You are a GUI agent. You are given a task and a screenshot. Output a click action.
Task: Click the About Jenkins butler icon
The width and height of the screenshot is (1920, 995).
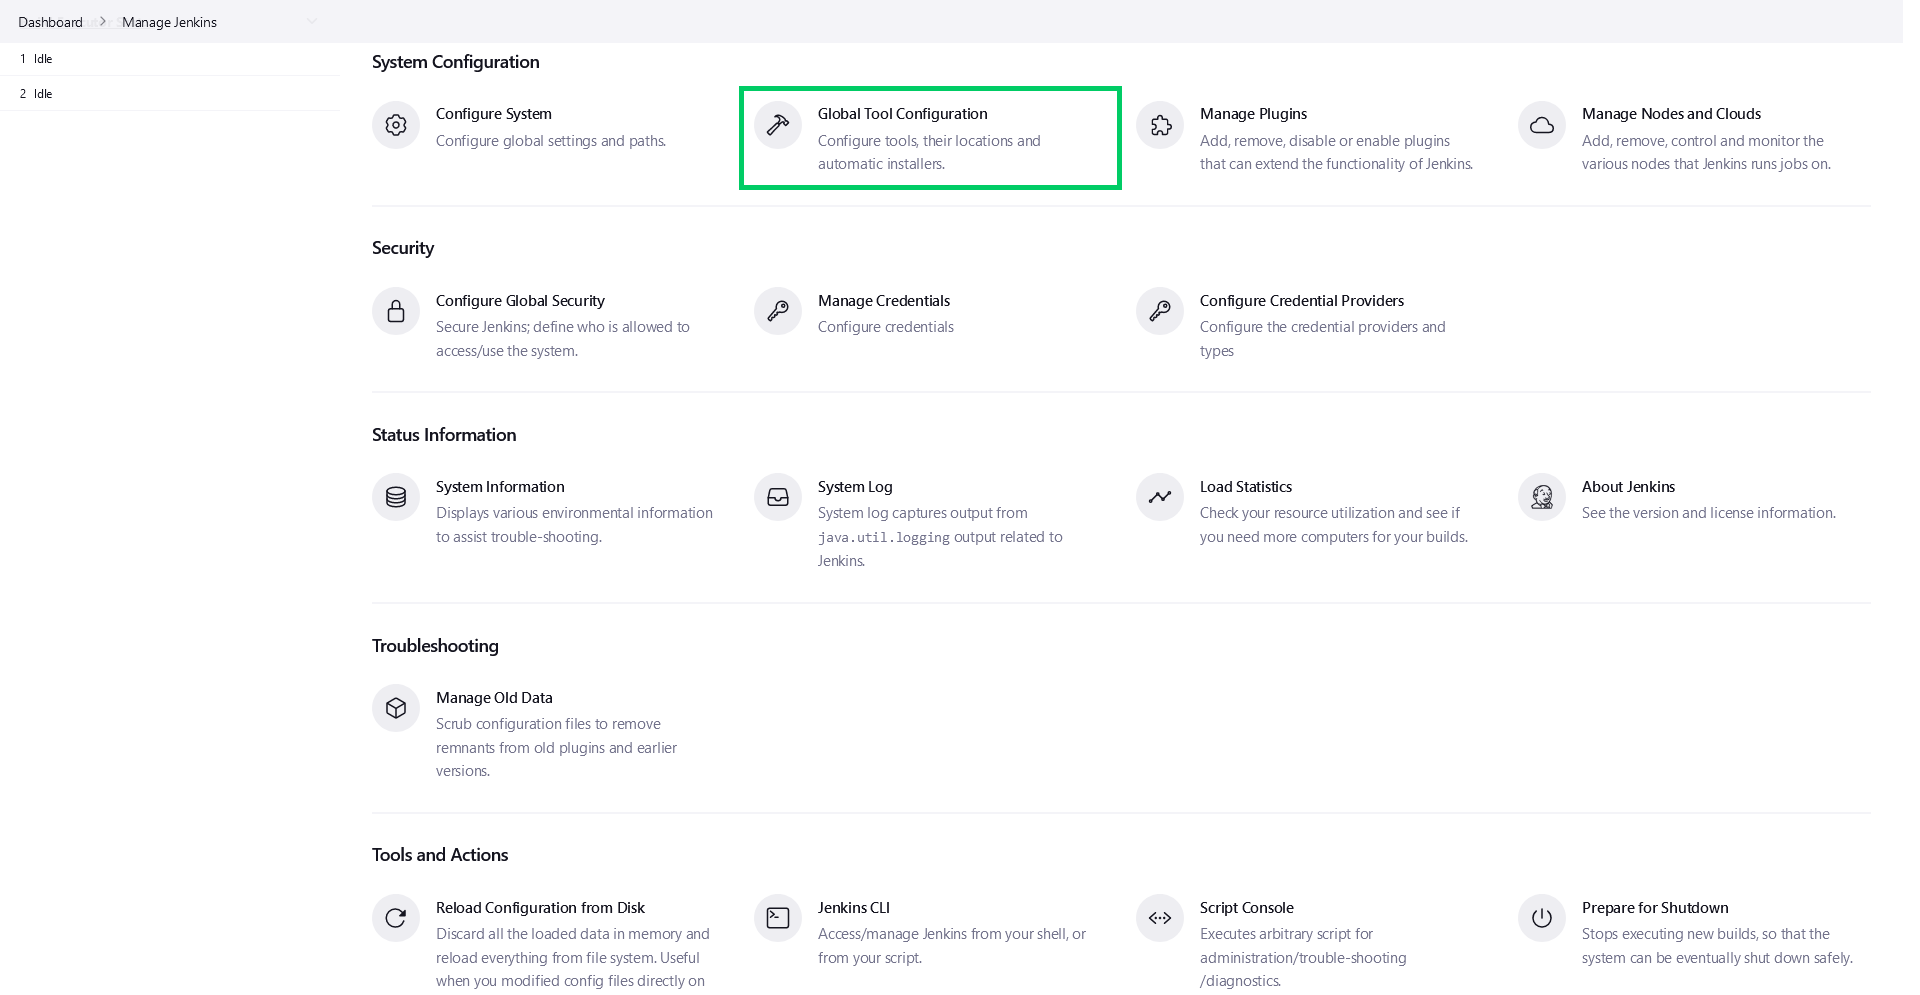(1542, 497)
